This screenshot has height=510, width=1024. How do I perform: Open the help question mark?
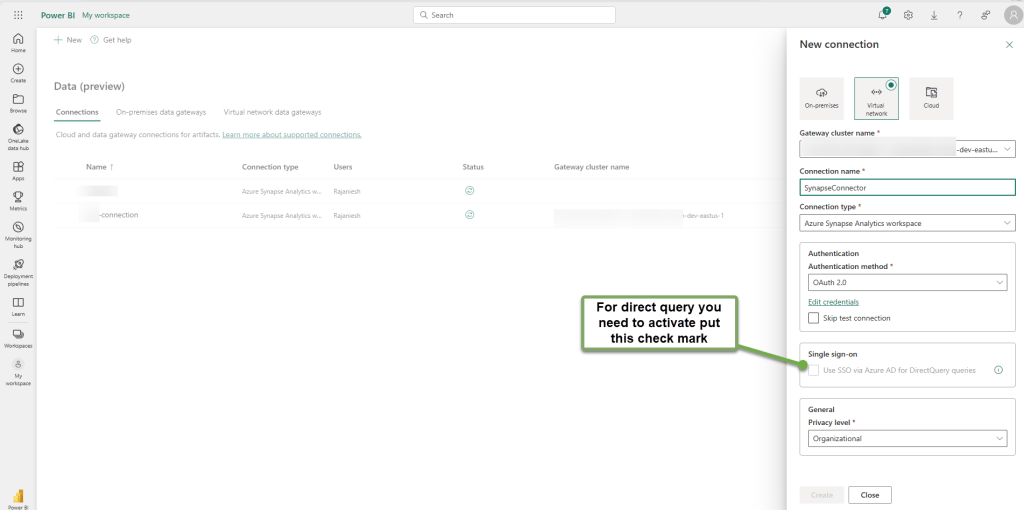coord(960,15)
